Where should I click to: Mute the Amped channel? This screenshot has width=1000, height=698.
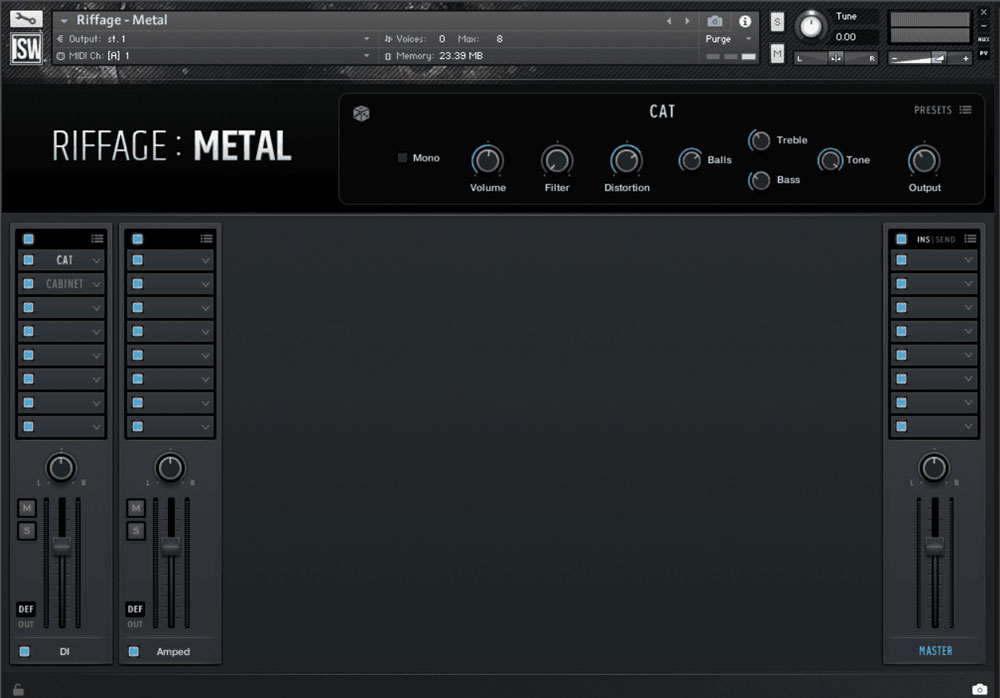(x=135, y=508)
